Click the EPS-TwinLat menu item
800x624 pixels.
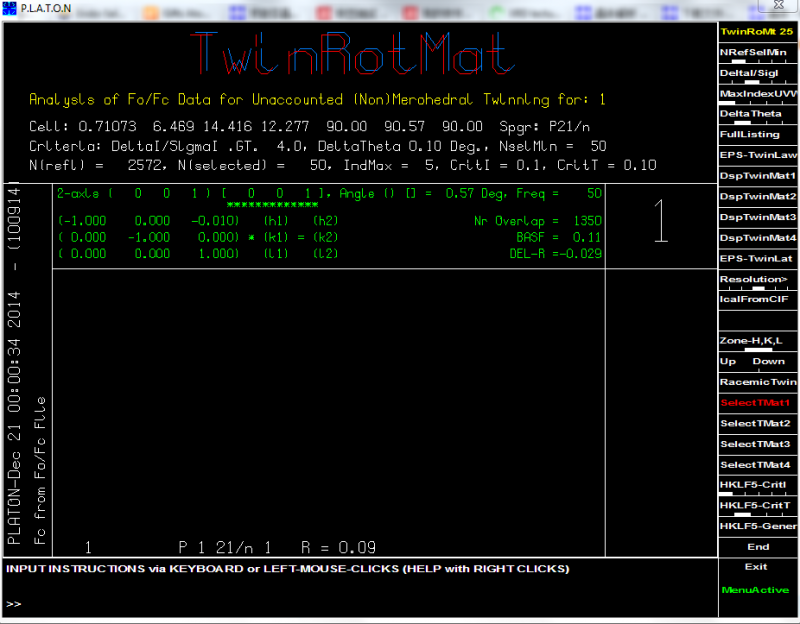[757, 259]
